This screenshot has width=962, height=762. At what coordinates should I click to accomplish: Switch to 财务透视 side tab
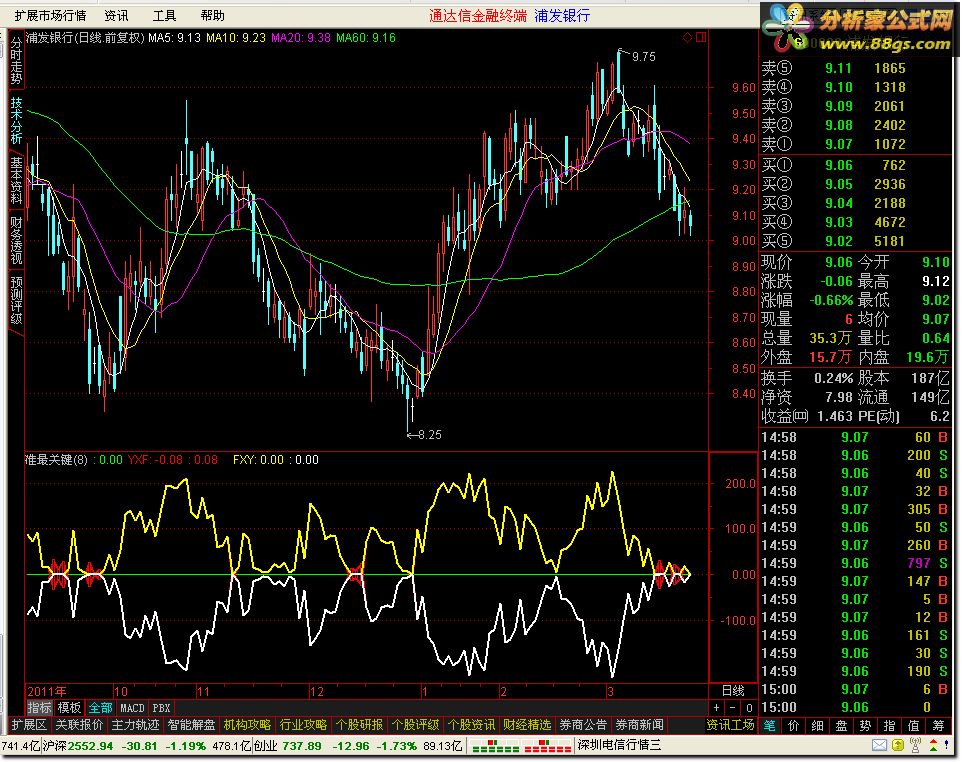[16, 241]
